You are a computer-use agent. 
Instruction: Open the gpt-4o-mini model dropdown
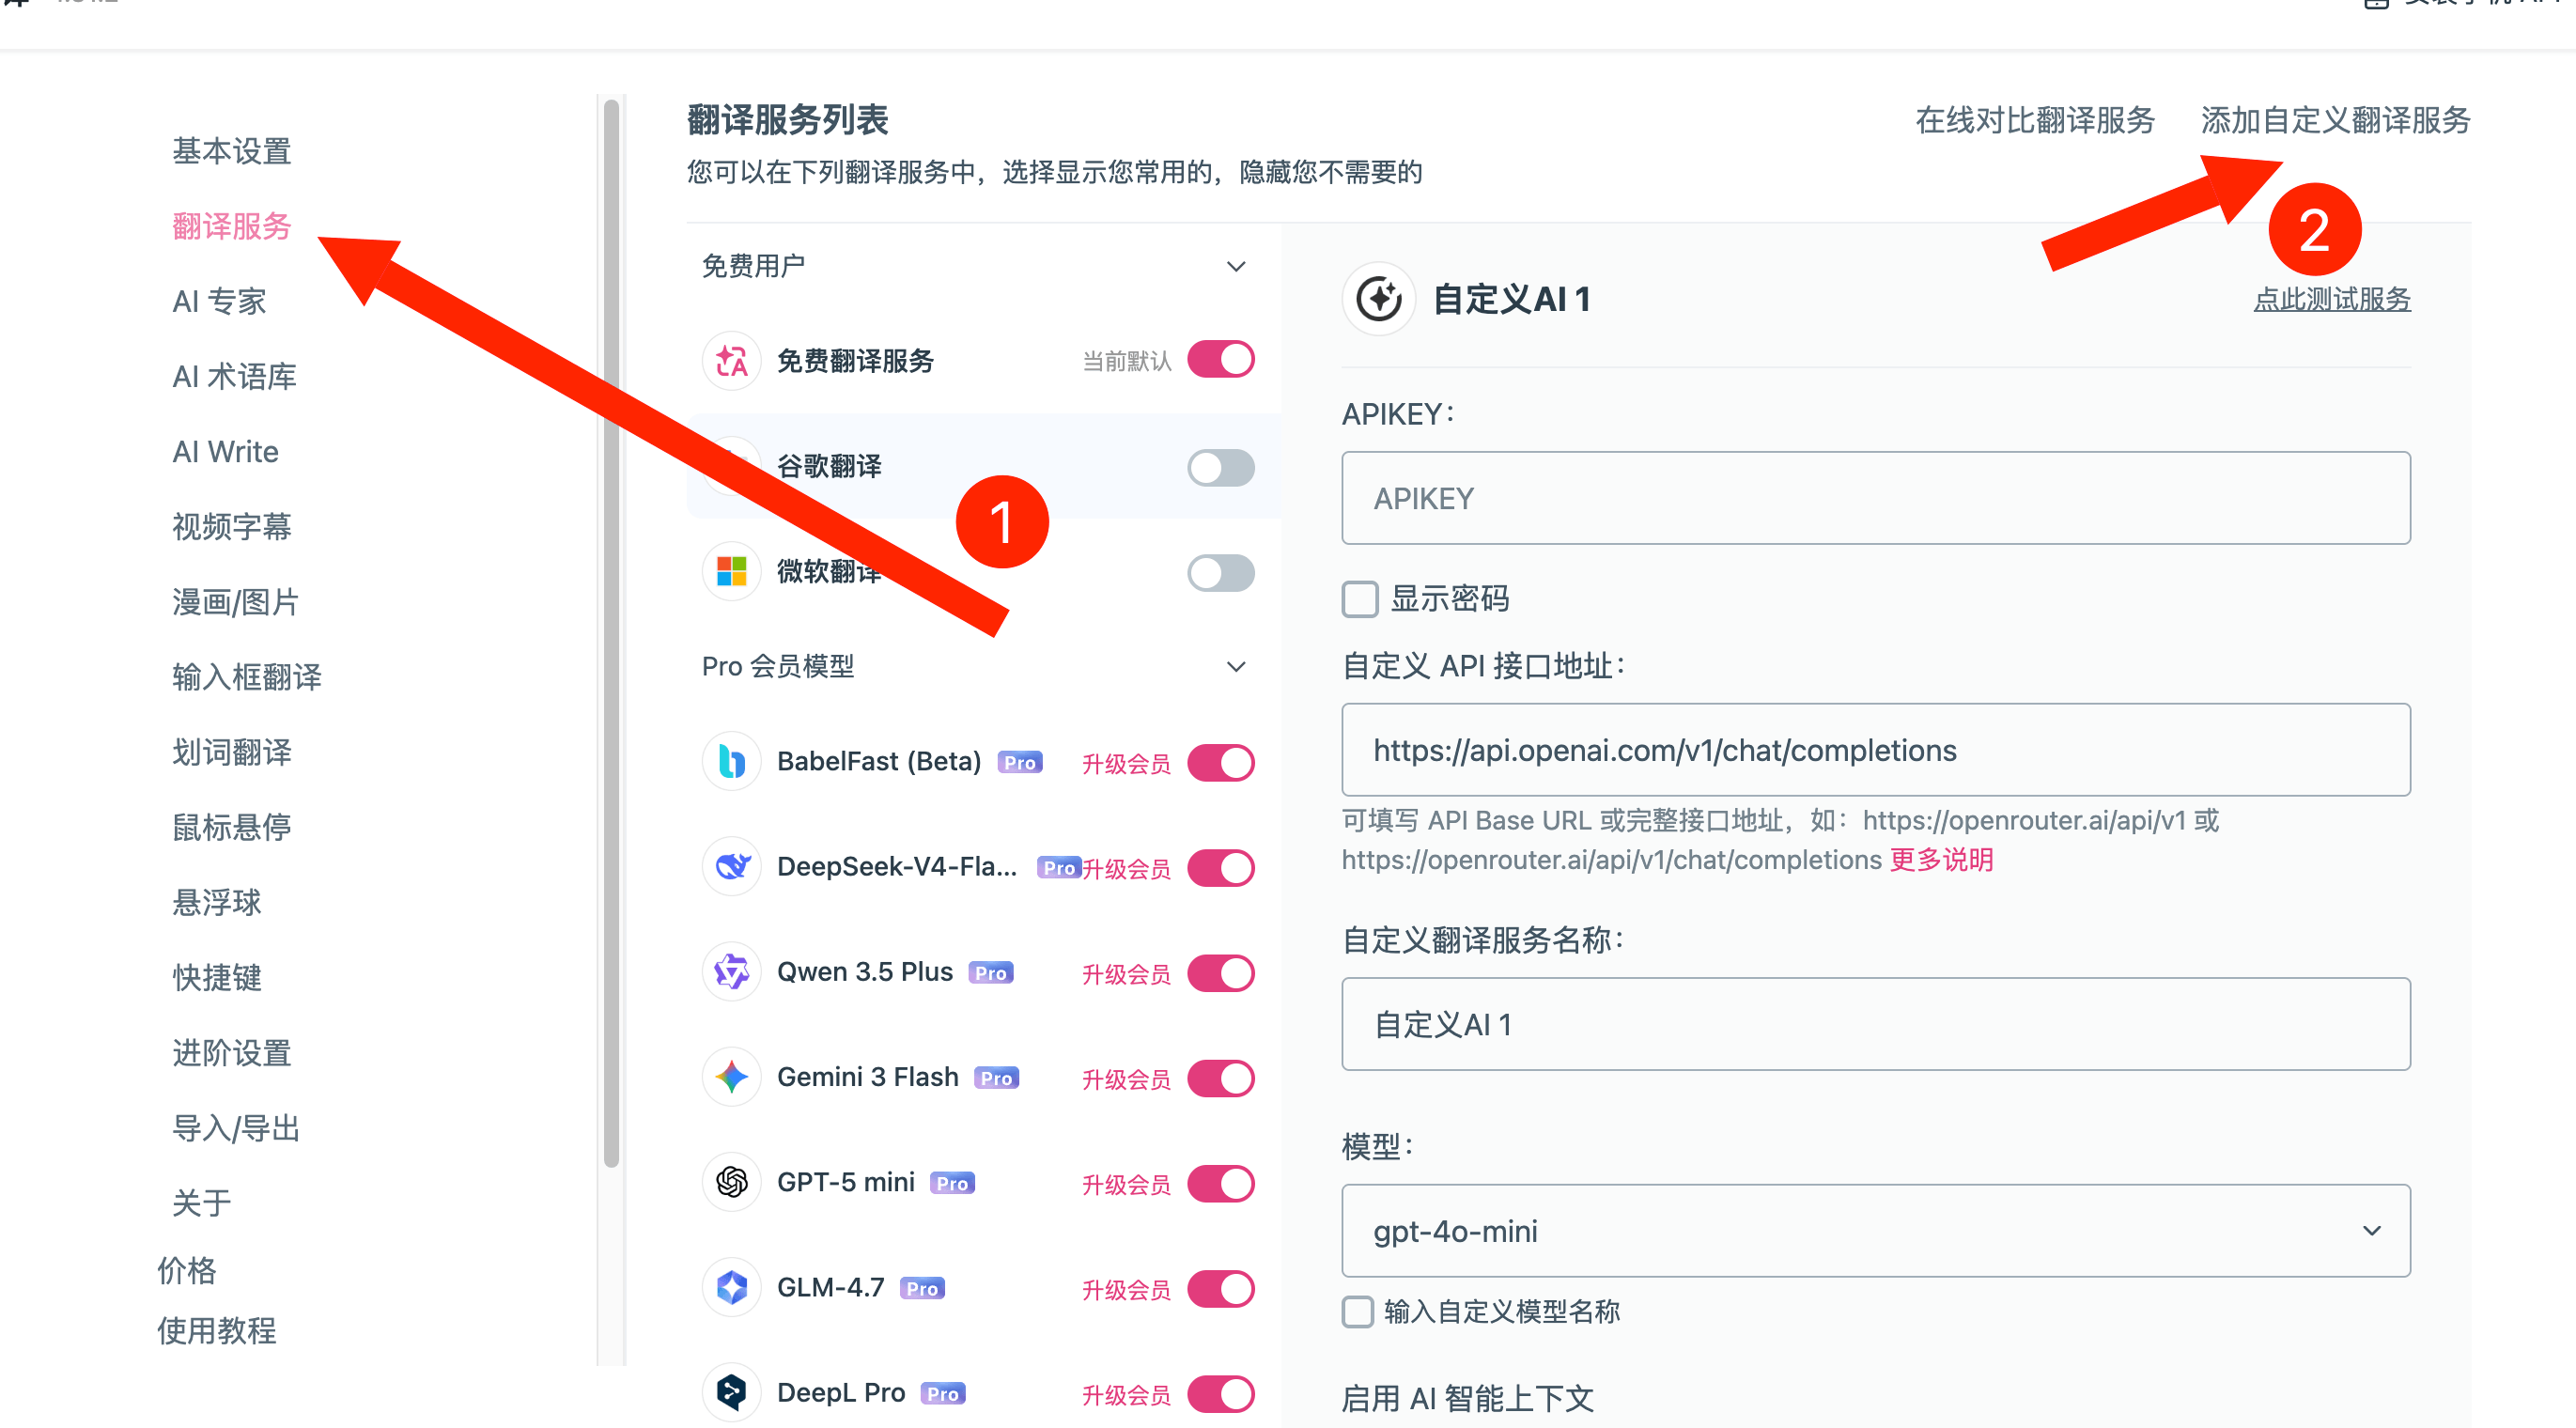(1875, 1231)
